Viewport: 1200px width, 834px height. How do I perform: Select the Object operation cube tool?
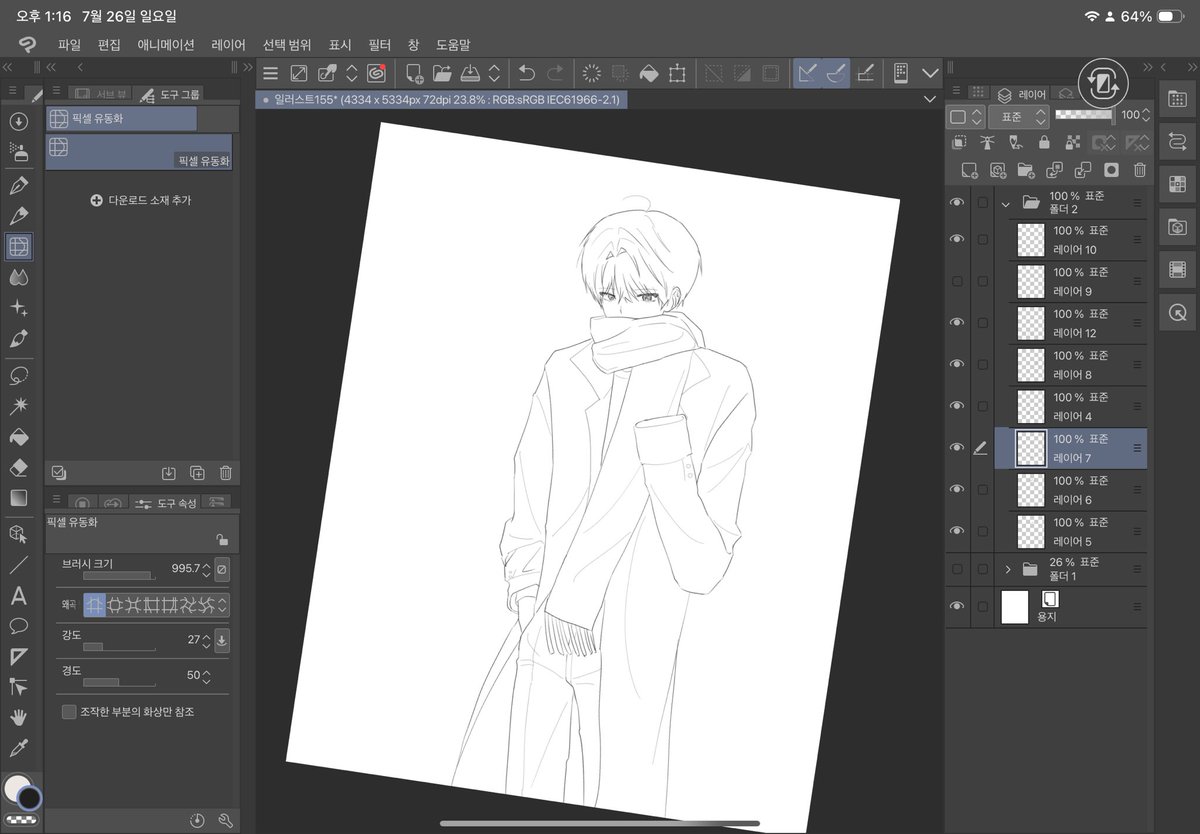click(x=18, y=534)
